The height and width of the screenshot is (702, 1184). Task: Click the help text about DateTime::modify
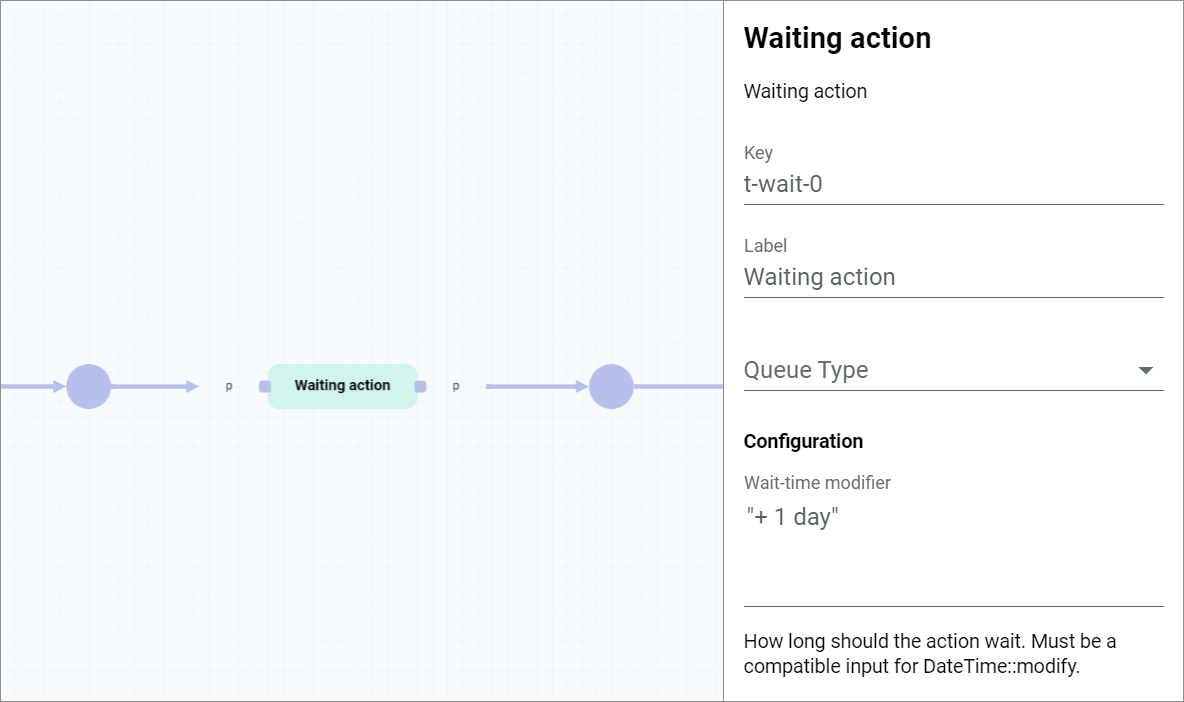click(930, 654)
